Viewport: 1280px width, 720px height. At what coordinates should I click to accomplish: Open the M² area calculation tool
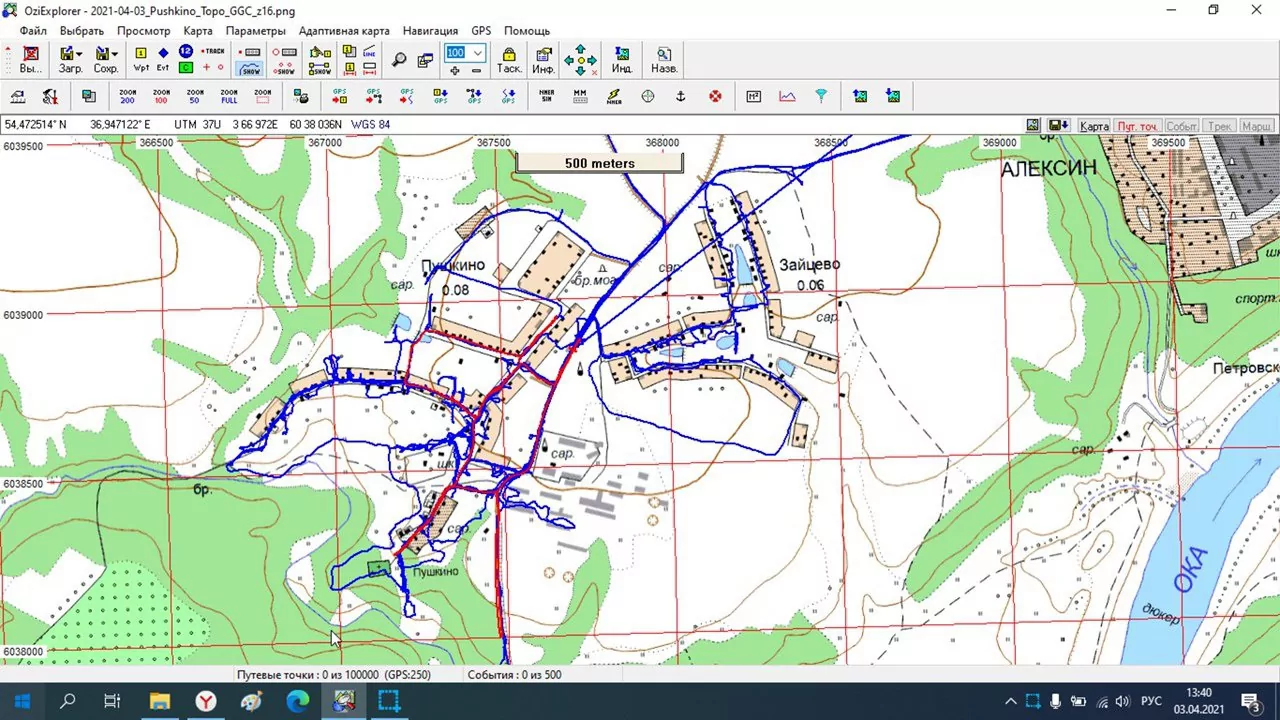(x=754, y=96)
